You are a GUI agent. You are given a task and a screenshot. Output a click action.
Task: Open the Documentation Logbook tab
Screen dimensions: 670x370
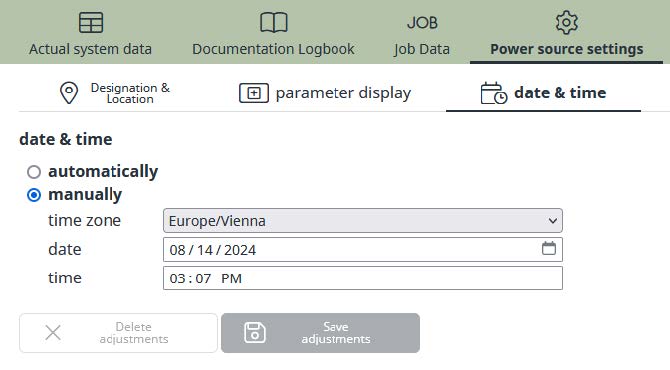point(273,32)
